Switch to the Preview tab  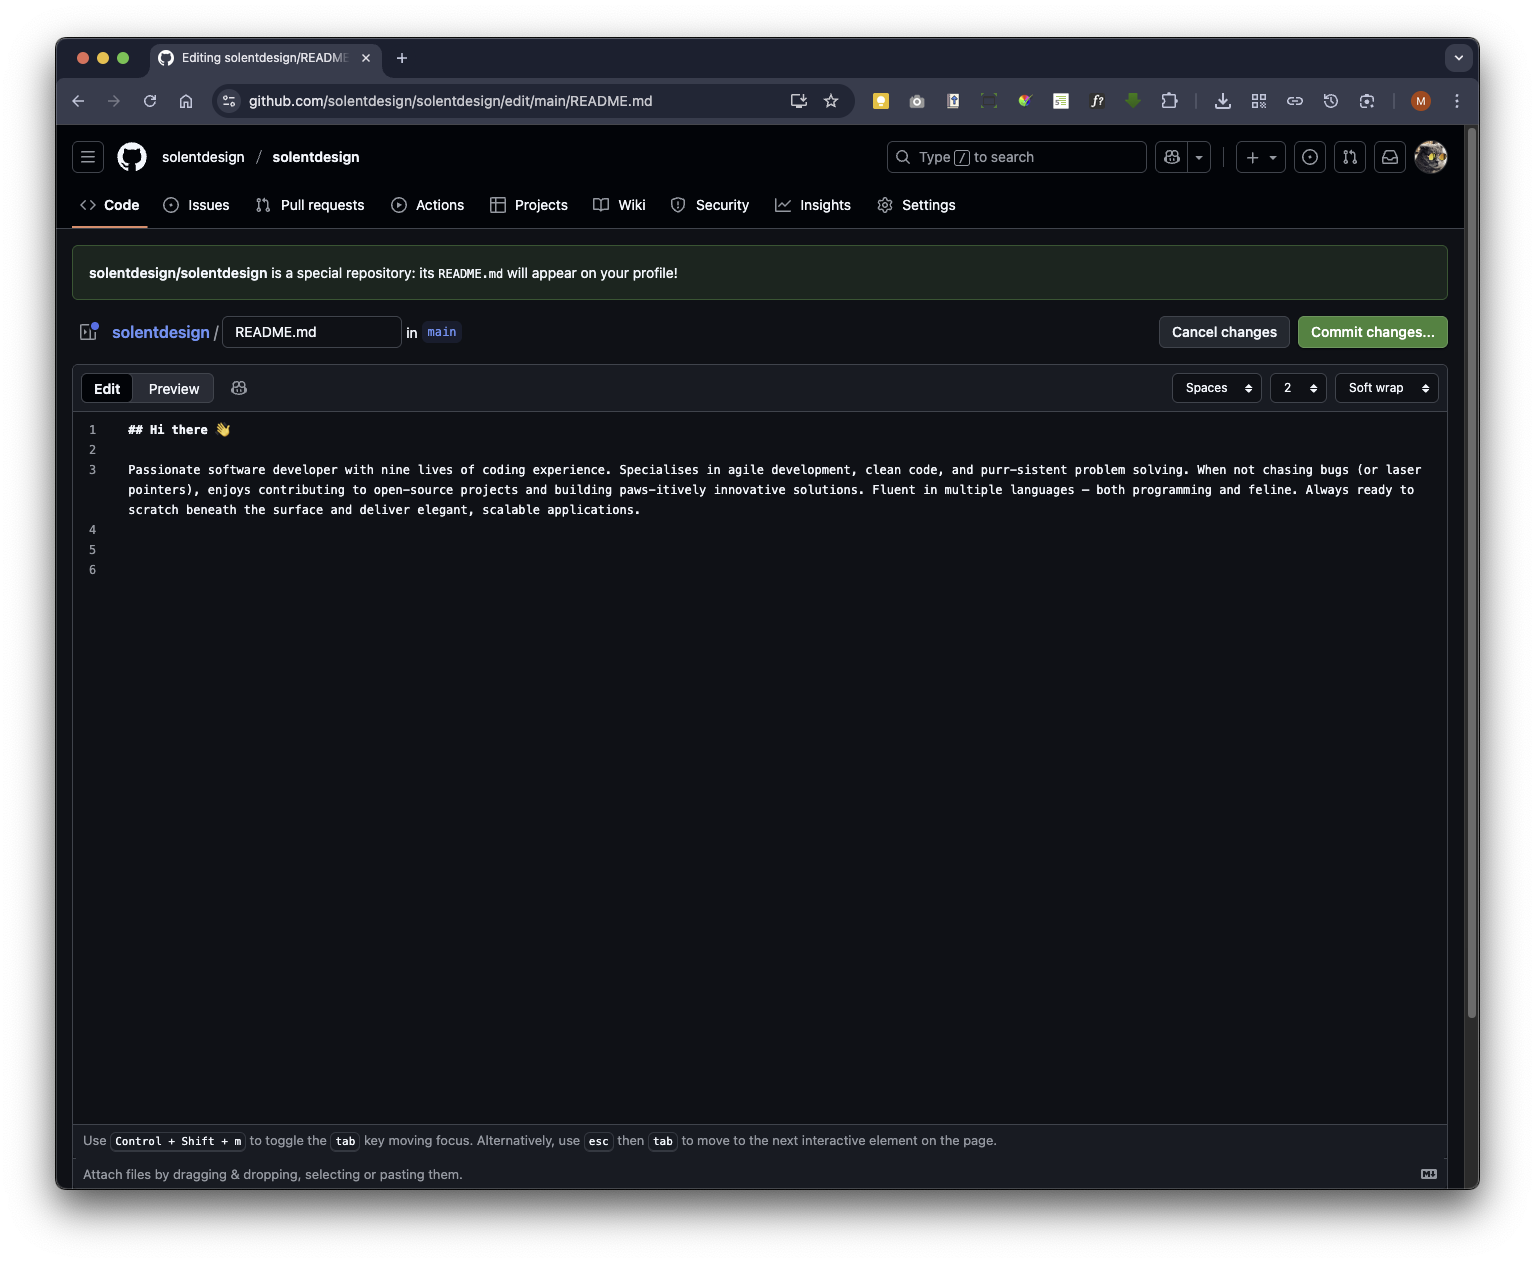[174, 389]
